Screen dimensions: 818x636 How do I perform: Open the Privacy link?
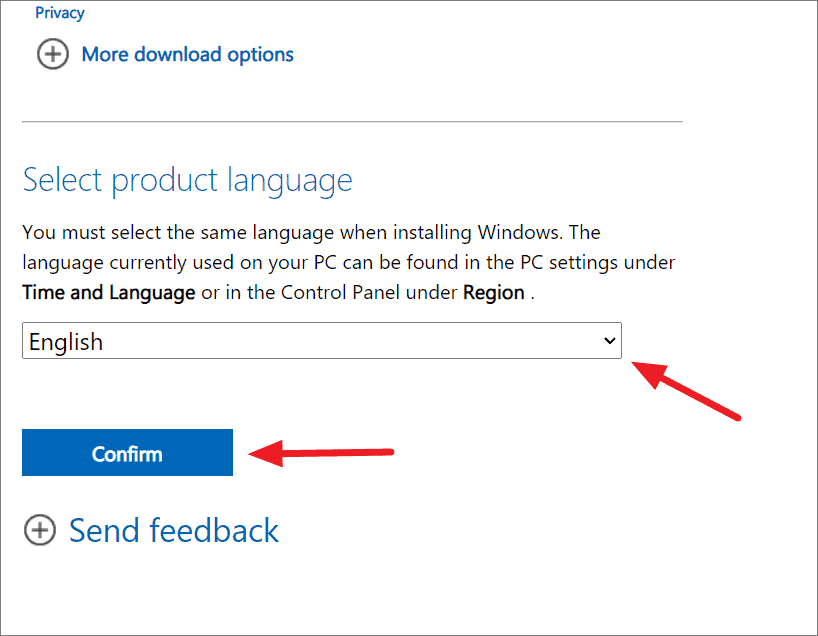[59, 13]
